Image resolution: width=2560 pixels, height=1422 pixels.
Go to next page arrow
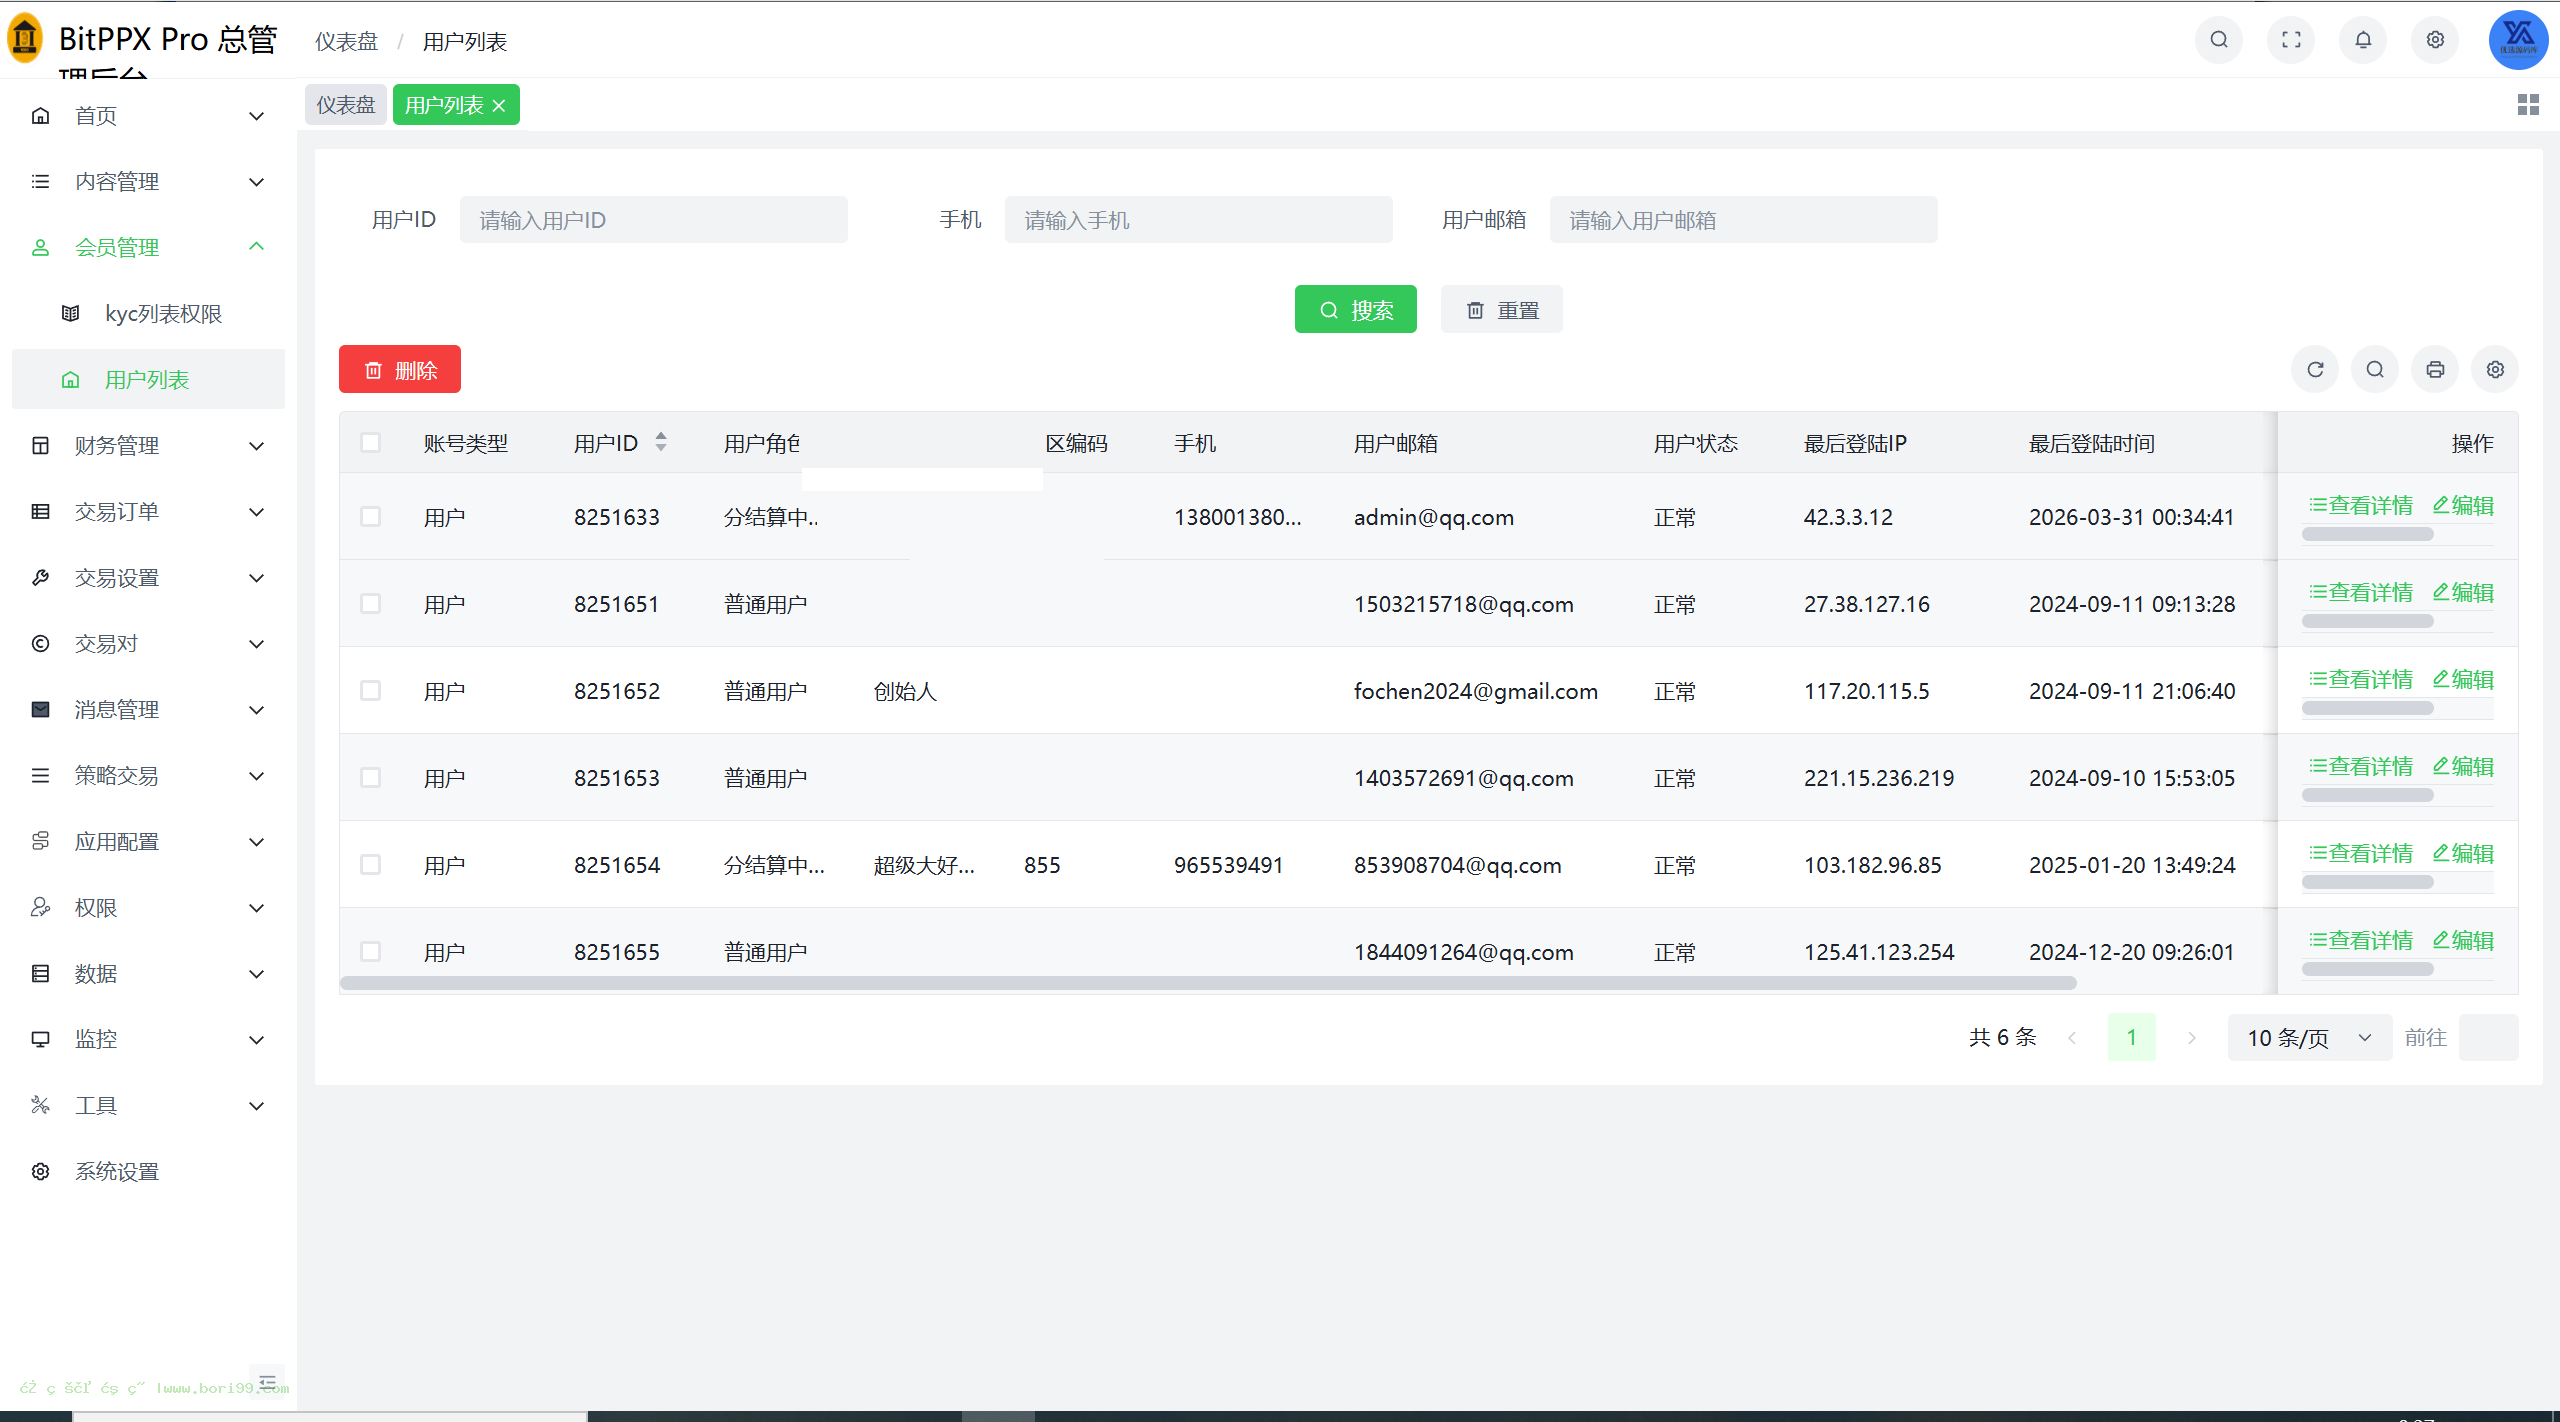[x=2191, y=1037]
